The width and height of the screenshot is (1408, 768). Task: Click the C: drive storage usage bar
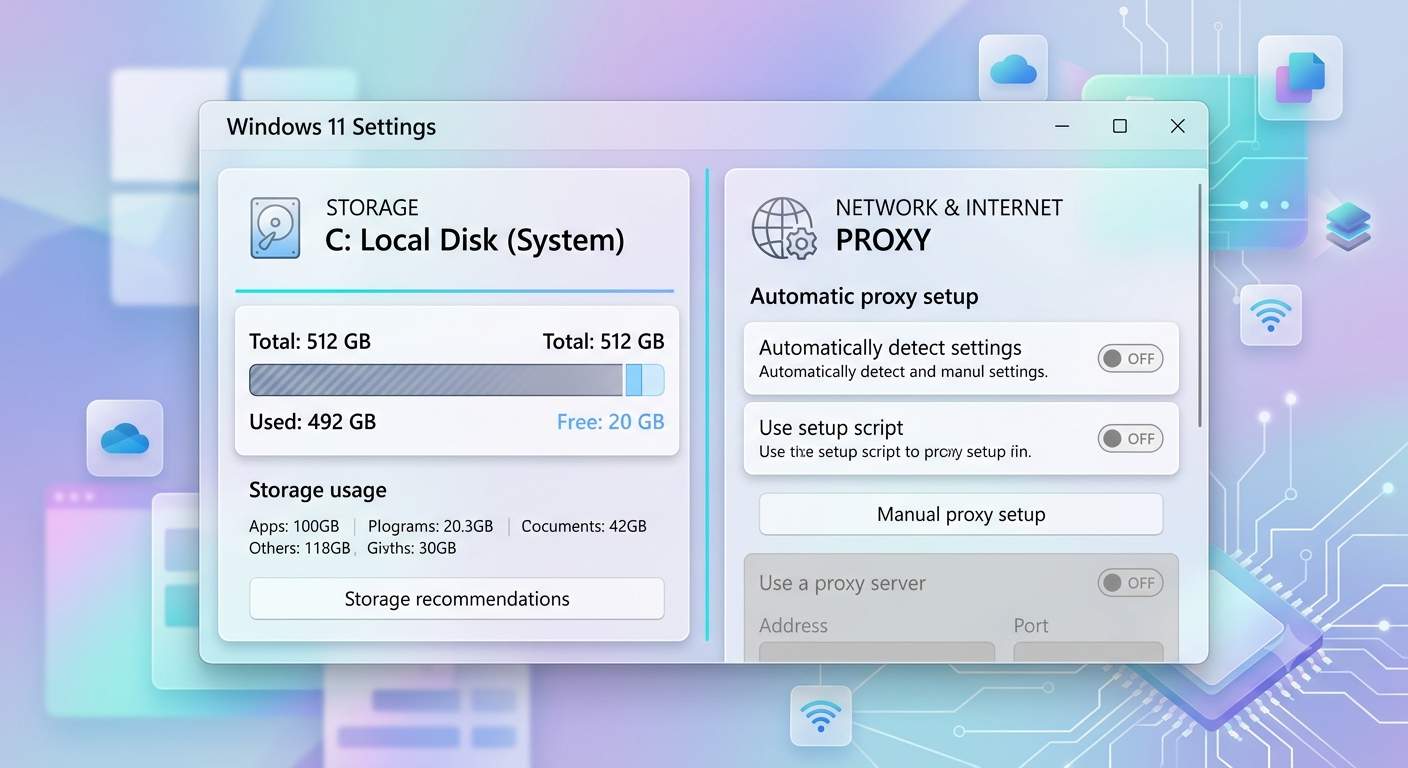pyautogui.click(x=457, y=380)
